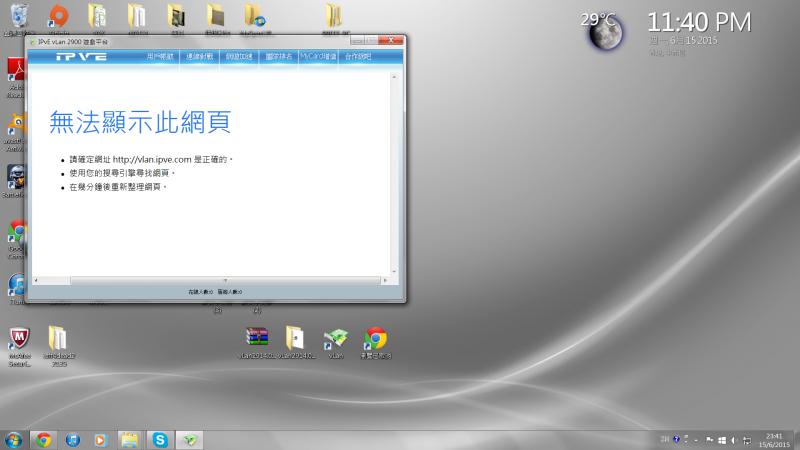Launch the Battlefield game shortcut on the desktop
The image size is (800, 450).
(15, 181)
